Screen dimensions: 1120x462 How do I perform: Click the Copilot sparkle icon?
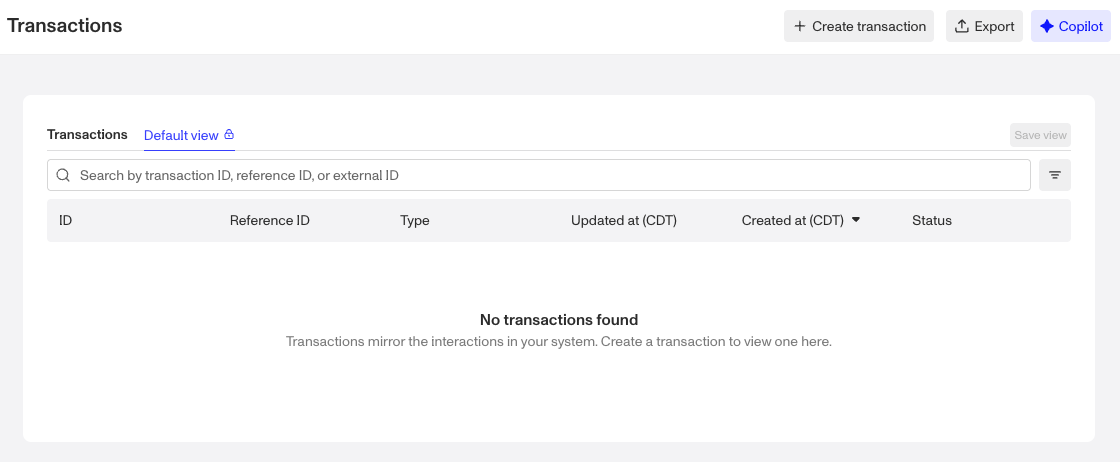[1047, 27]
